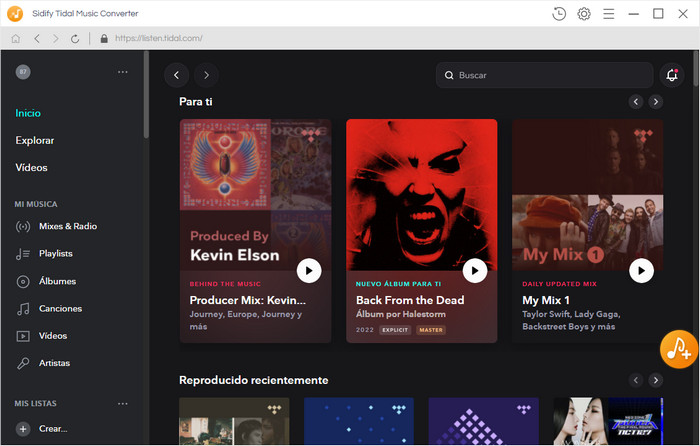Open two-women cover recently played thumbnail

[608, 421]
